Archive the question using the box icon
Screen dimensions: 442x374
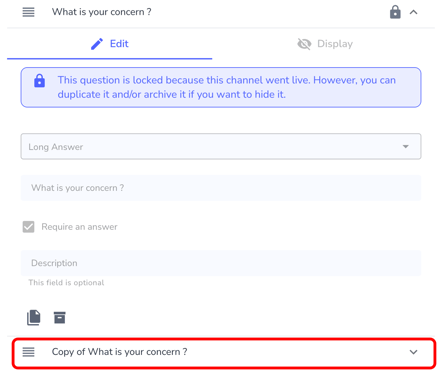(60, 318)
